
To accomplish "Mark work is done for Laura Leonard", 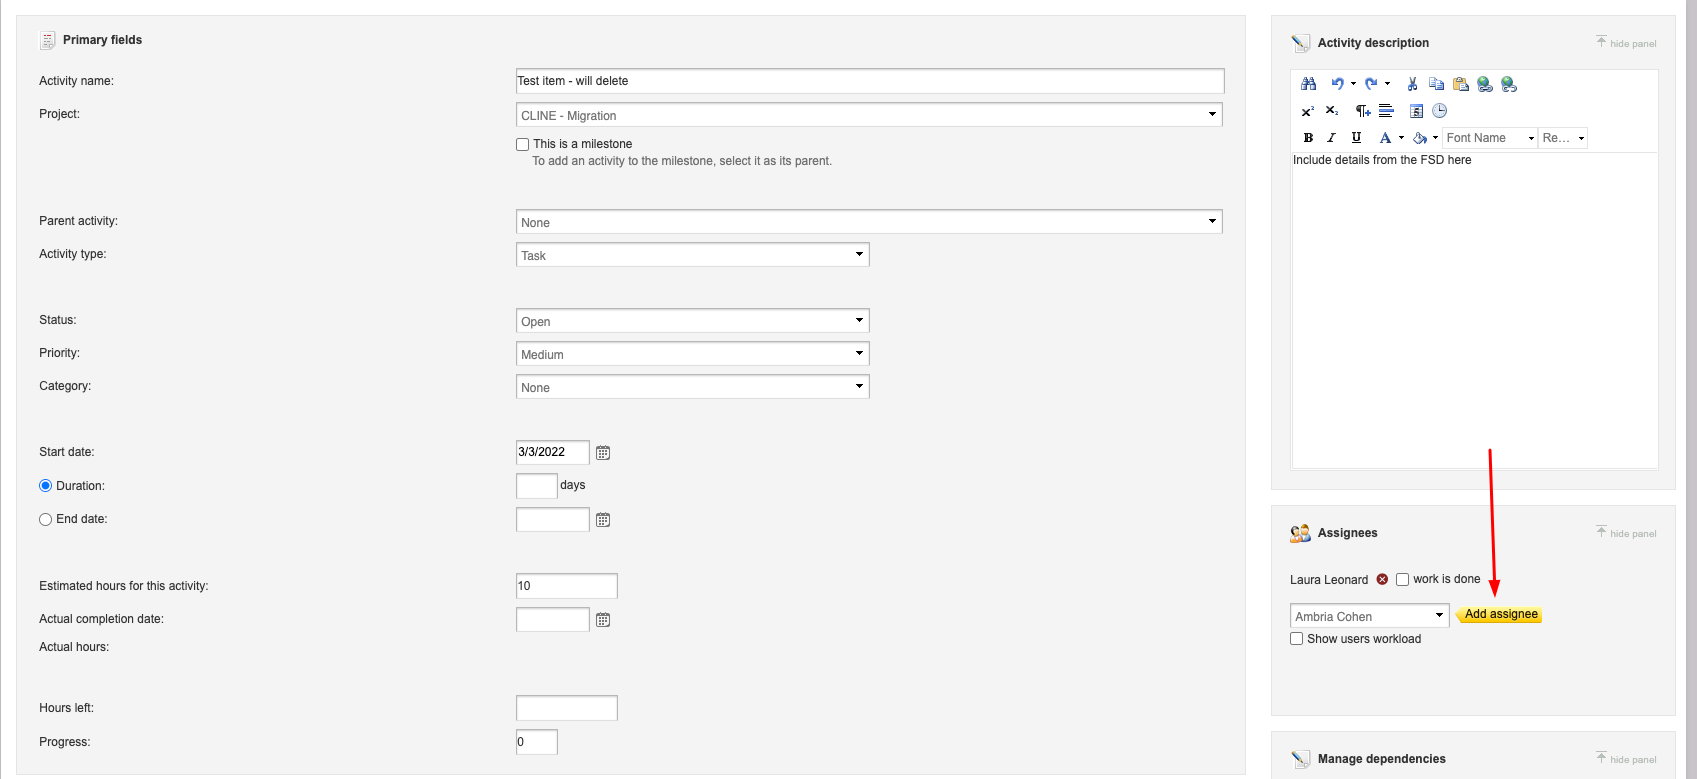I will coord(1403,579).
